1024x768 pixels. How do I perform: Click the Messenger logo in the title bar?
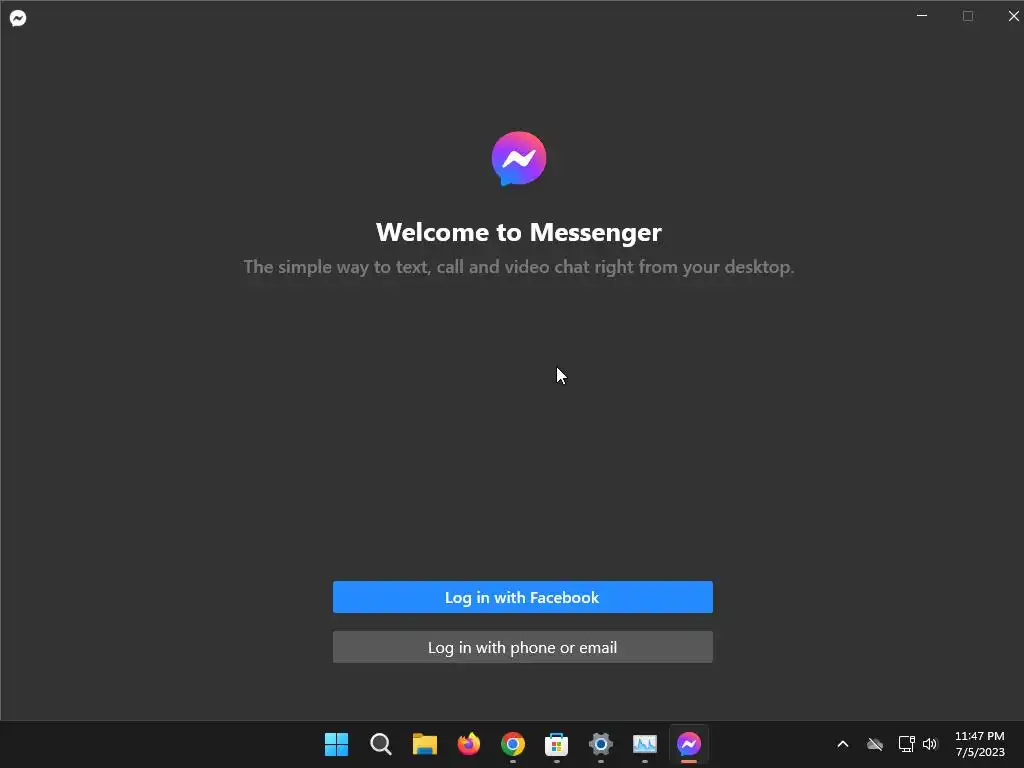pos(18,18)
